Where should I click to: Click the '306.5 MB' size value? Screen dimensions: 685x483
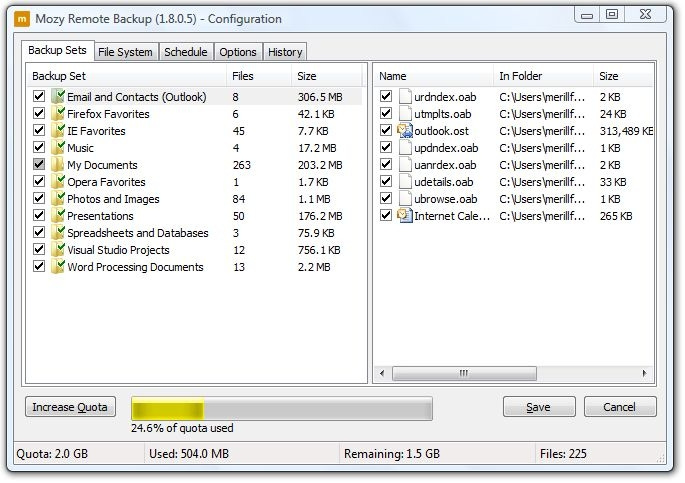click(x=320, y=97)
